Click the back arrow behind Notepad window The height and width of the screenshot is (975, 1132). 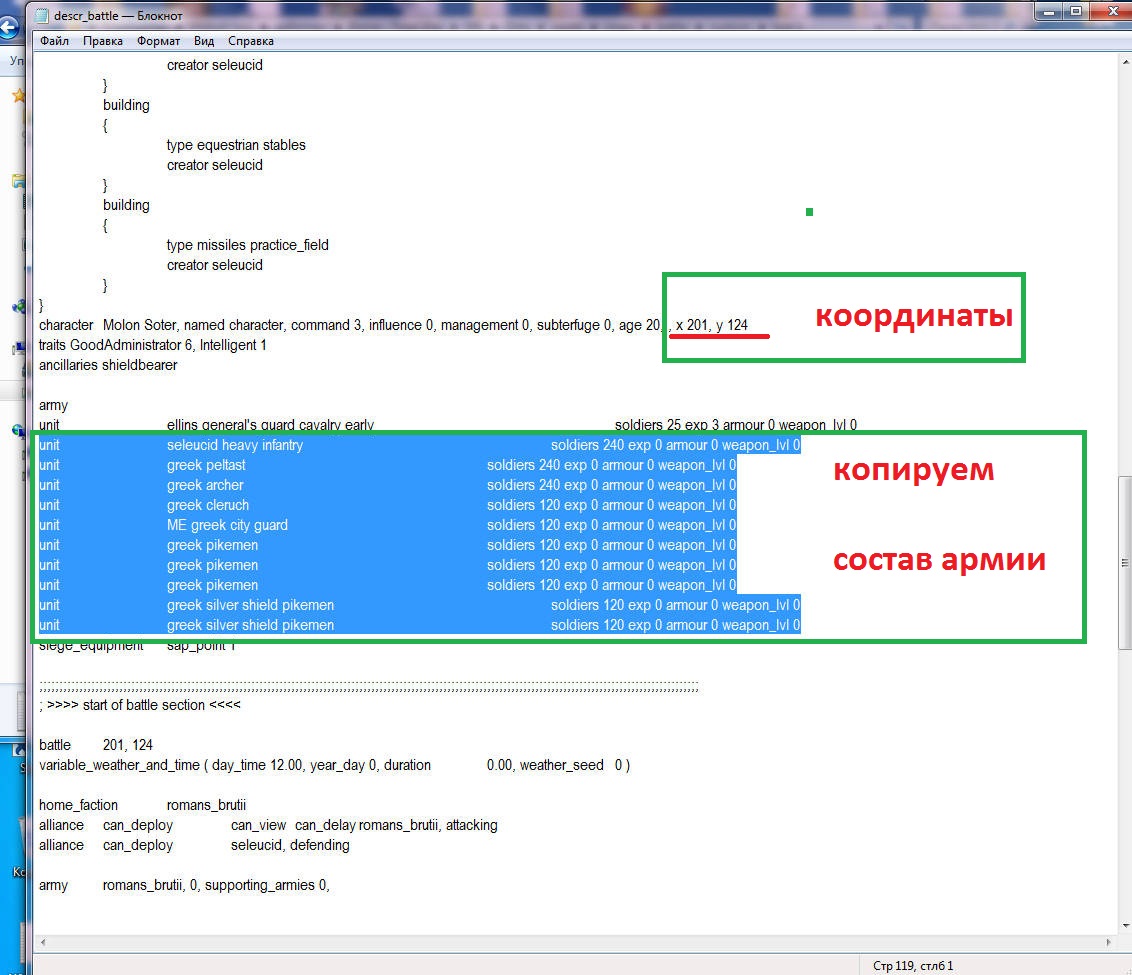pos(9,30)
